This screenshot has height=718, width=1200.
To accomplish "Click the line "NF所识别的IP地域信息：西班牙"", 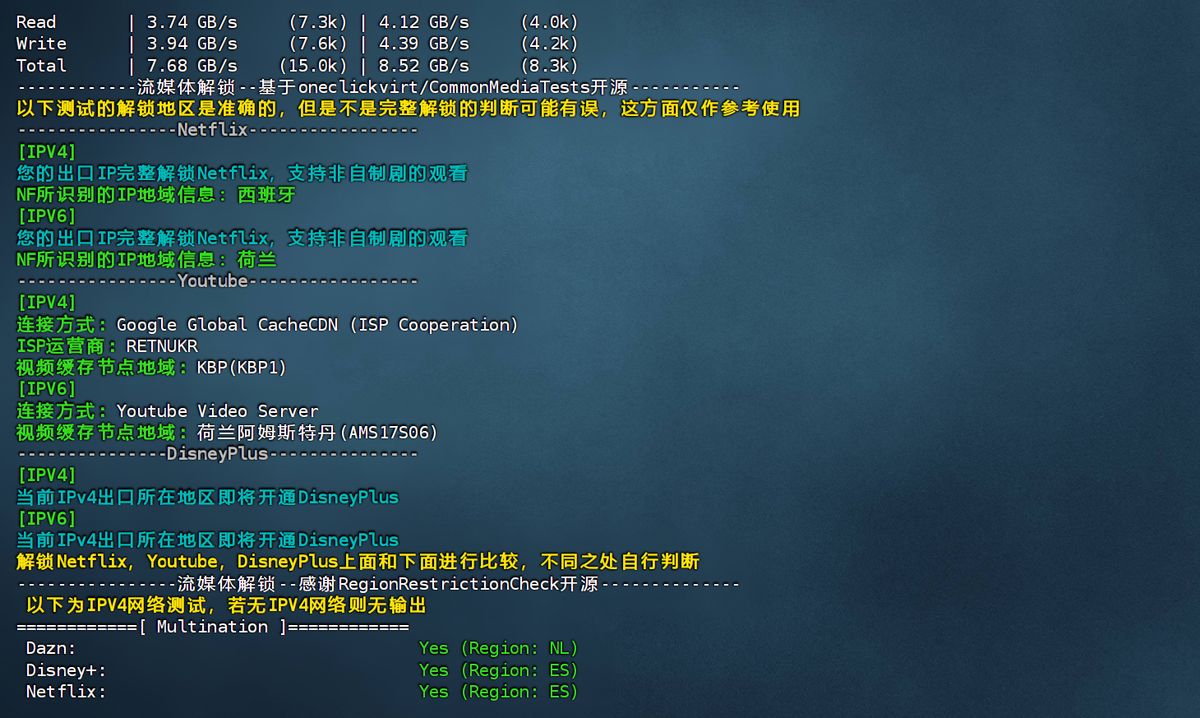I will click(157, 195).
